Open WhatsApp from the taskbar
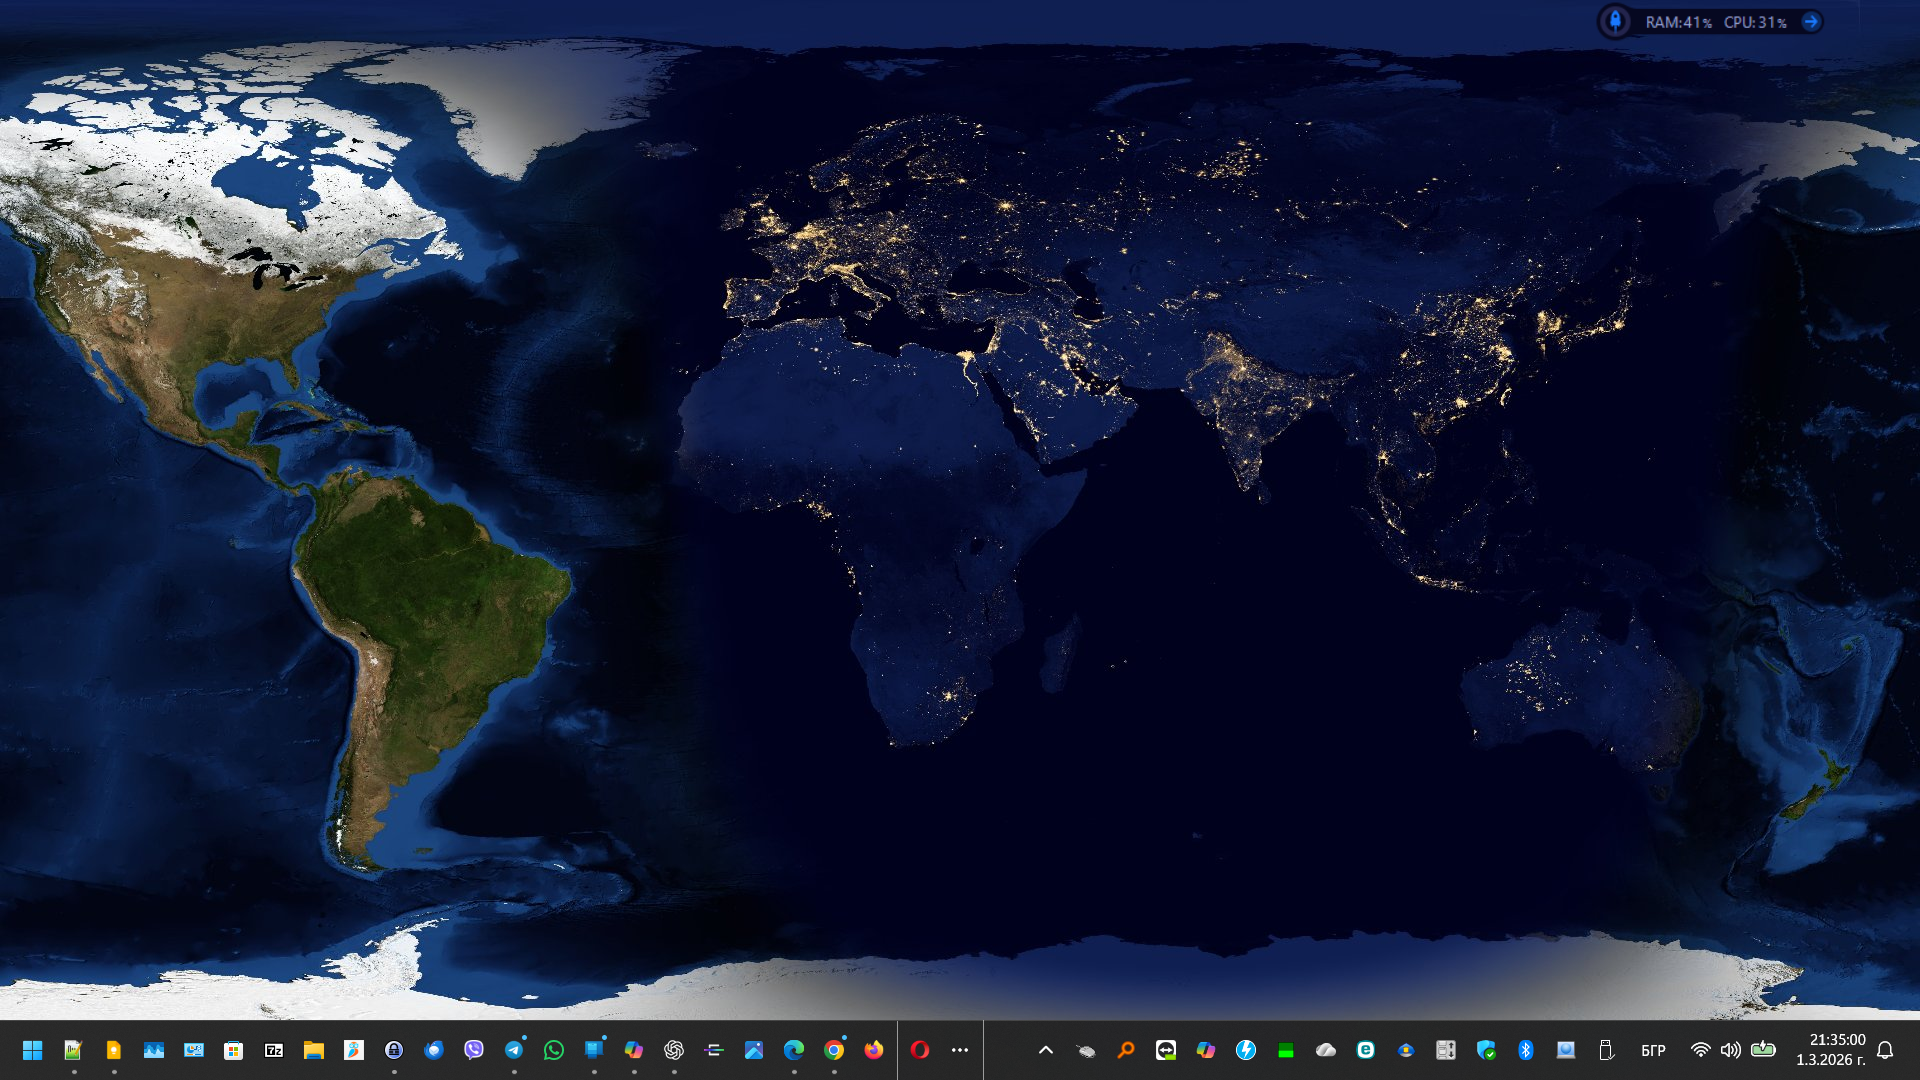1920x1080 pixels. [x=554, y=1050]
